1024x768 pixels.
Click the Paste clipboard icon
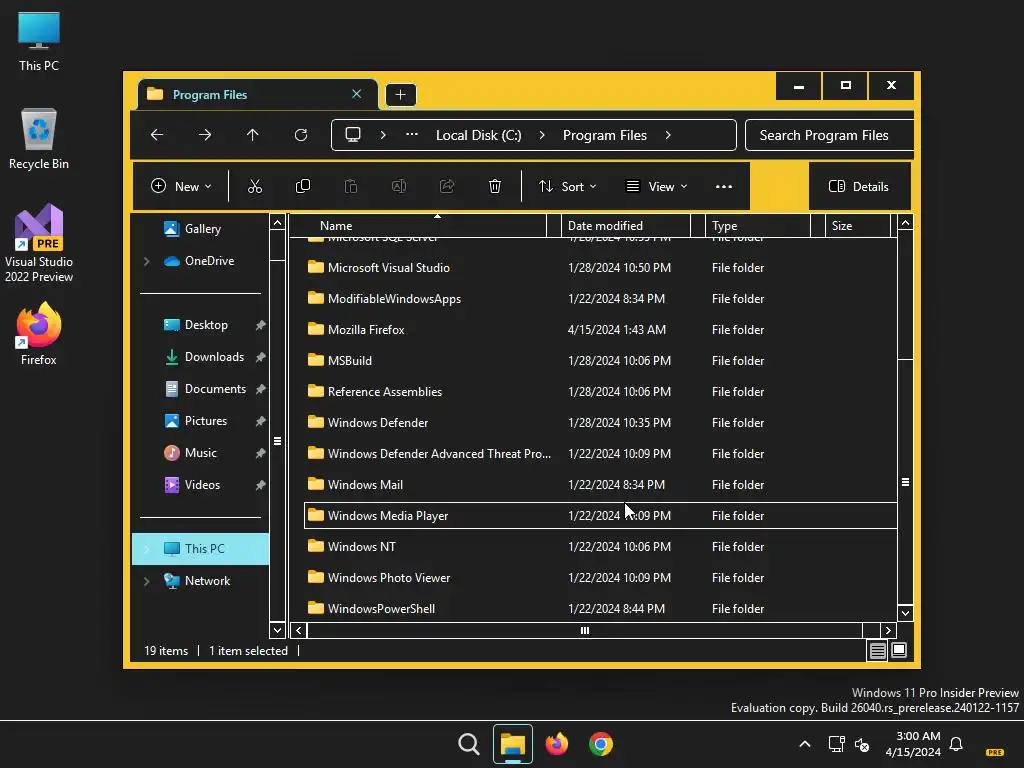[x=351, y=187]
